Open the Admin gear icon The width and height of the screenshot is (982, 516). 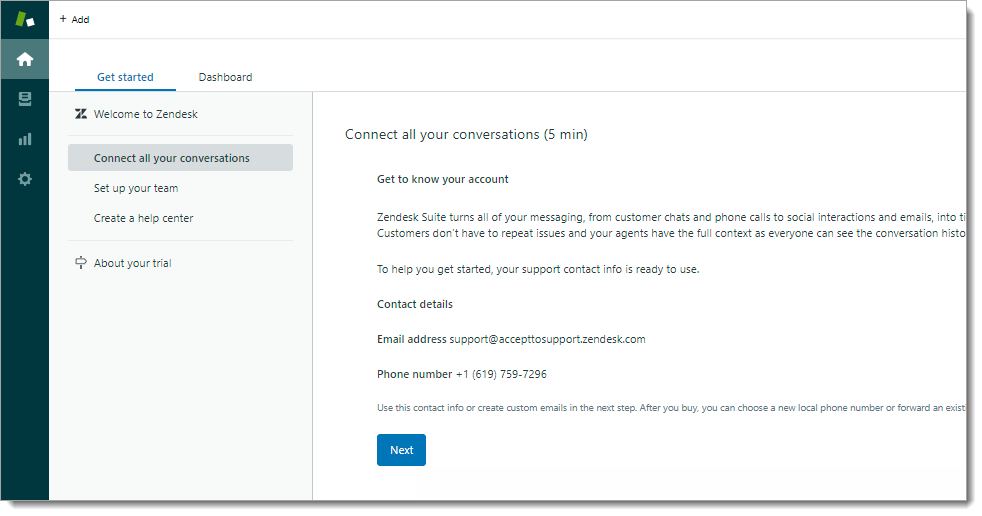click(x=25, y=179)
